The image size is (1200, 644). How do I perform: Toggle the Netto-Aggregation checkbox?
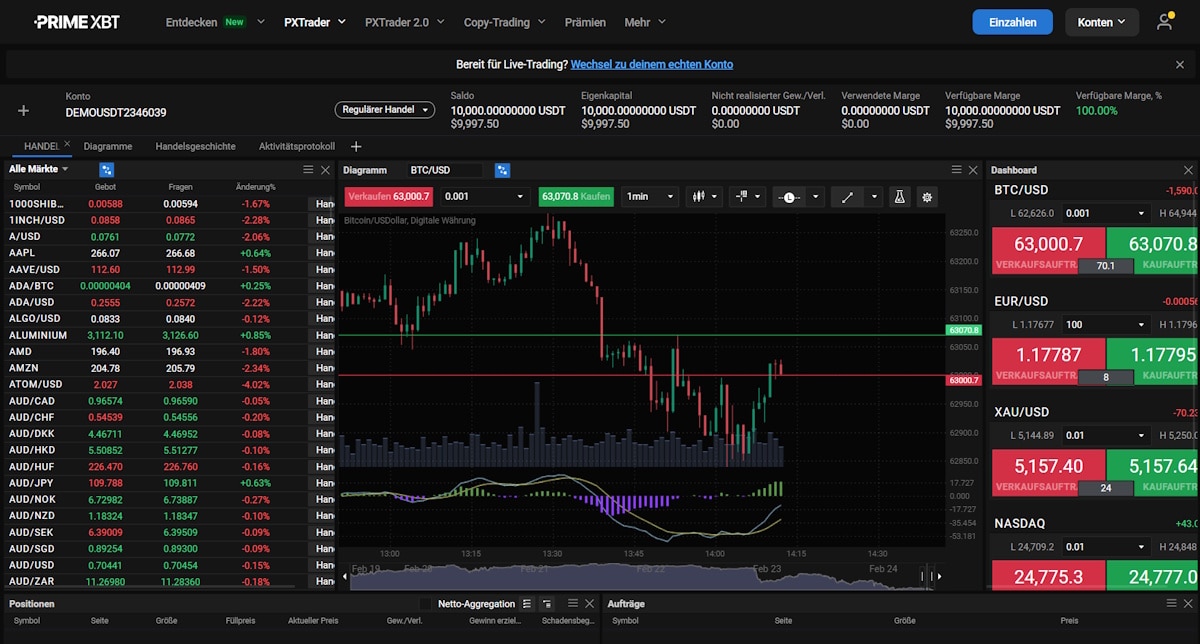[426, 604]
